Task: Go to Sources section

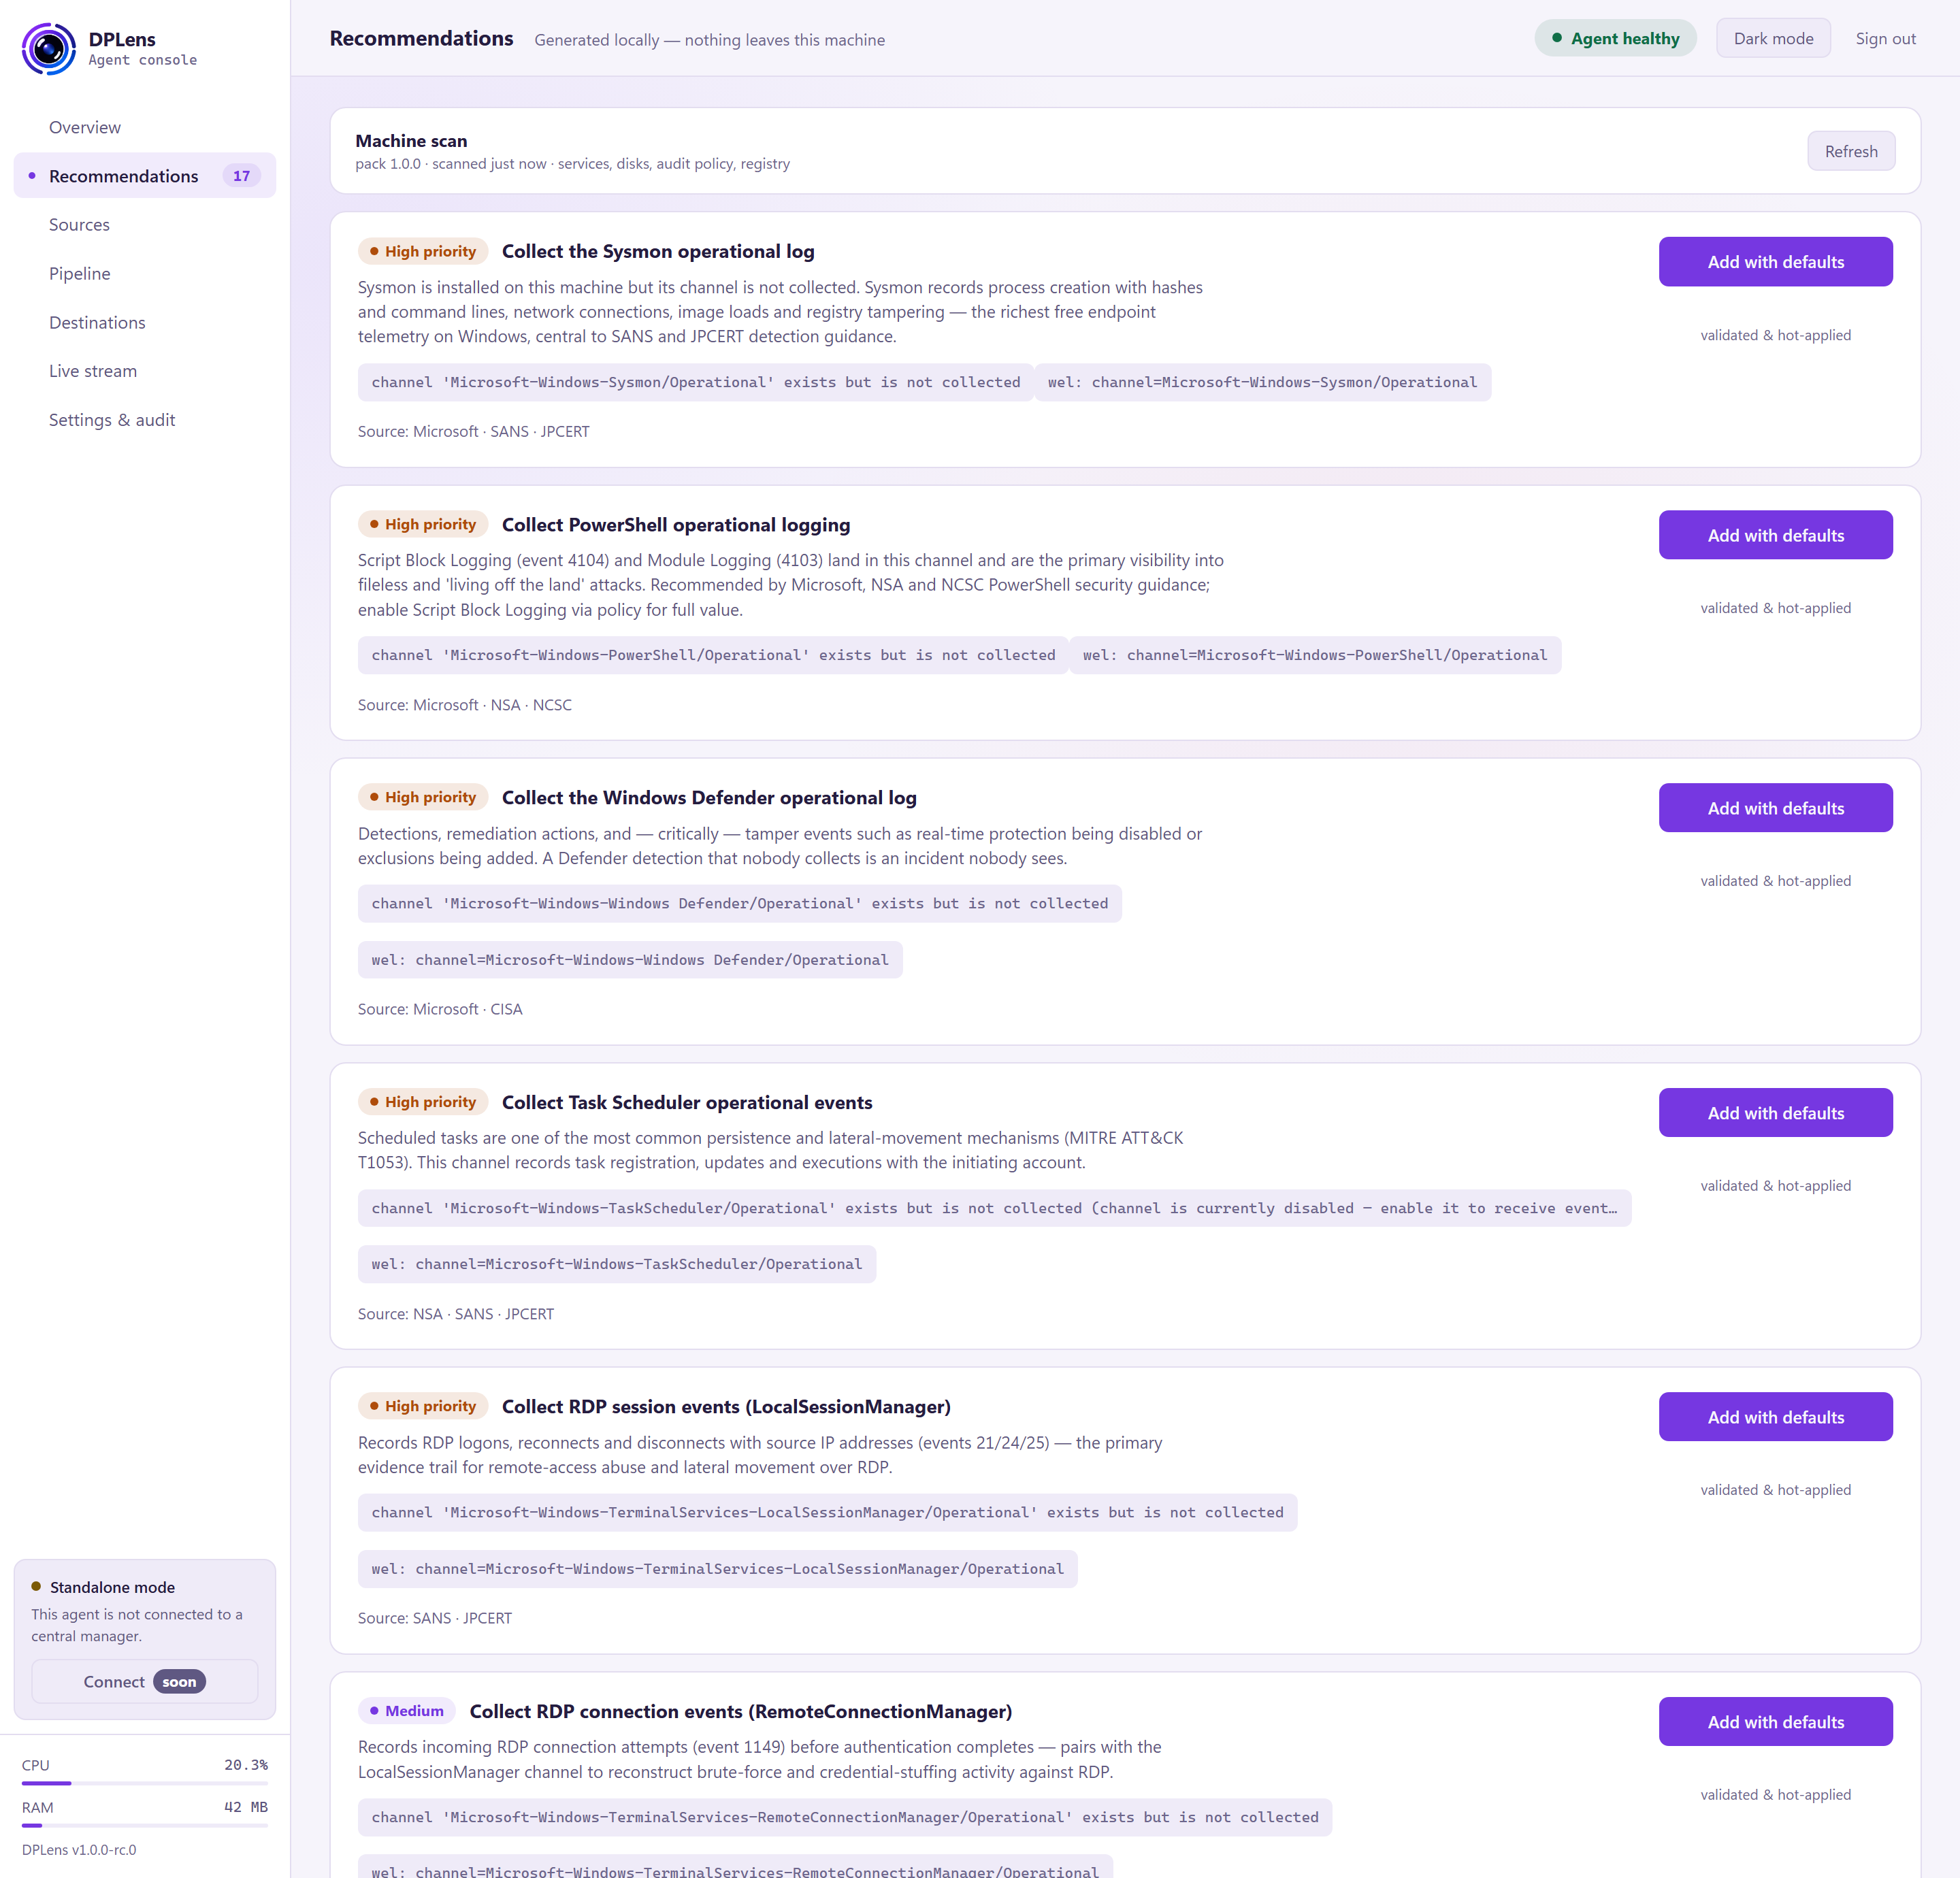Action: click(145, 225)
